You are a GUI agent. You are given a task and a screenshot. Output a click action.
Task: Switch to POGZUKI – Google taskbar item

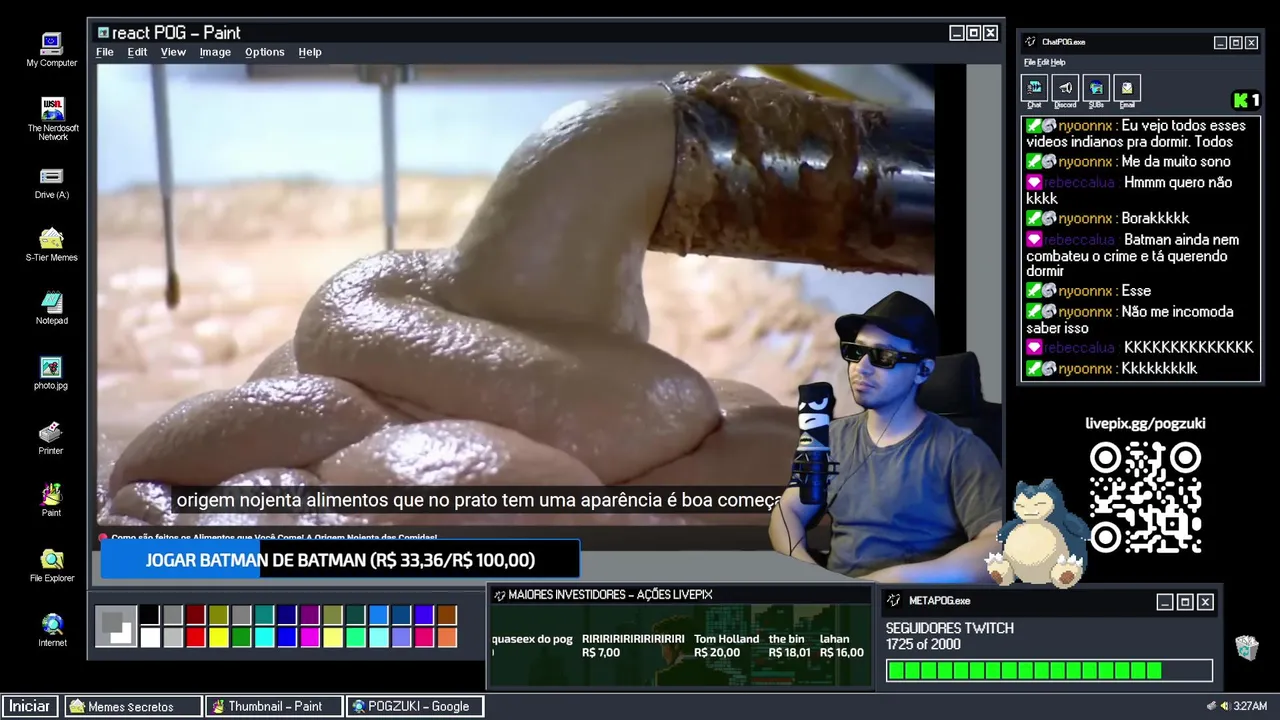coord(415,706)
